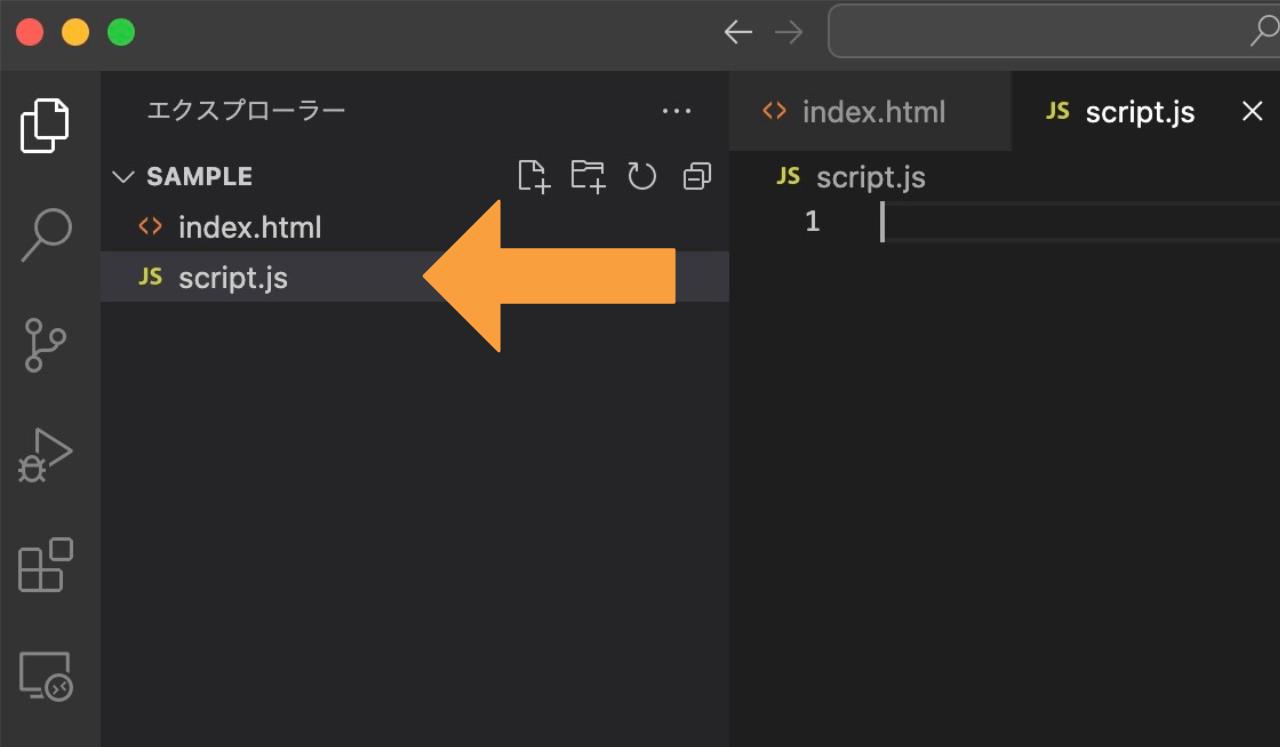Open the Run and Debug view

tap(45, 456)
